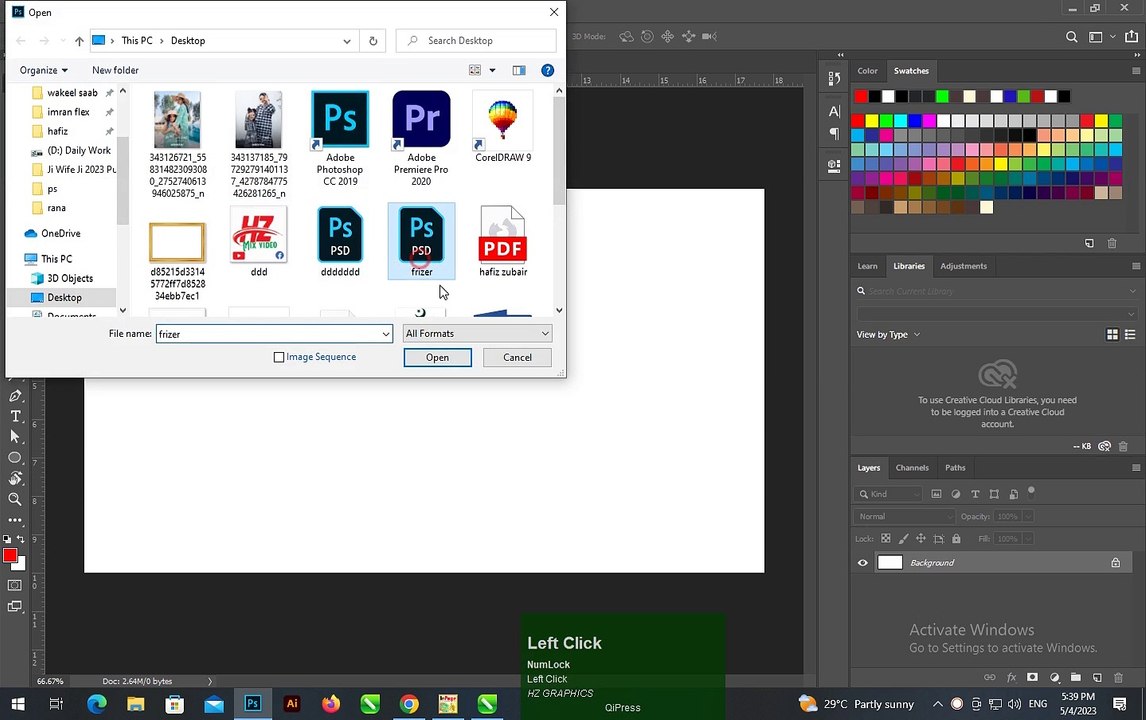1146x720 pixels.
Task: Delete layer using the trash icon
Action: coord(1118,678)
